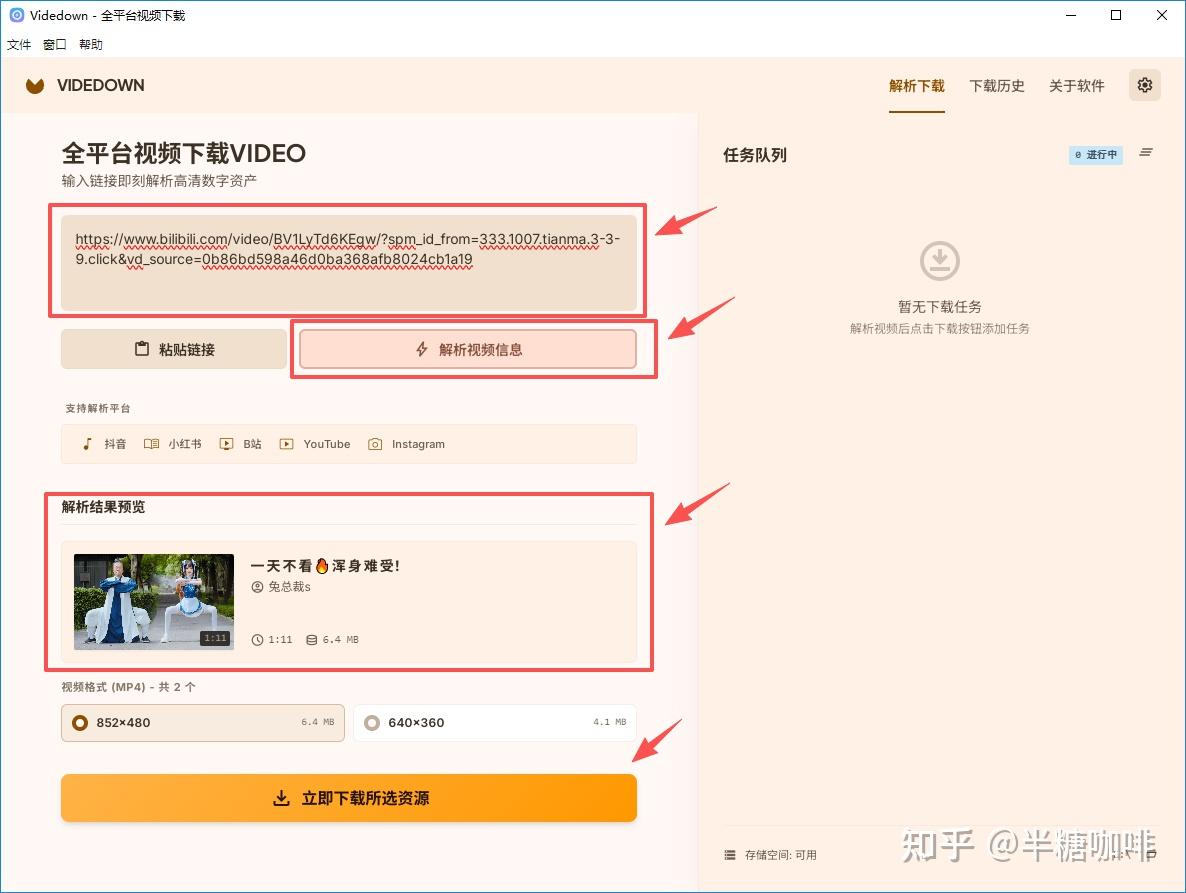Viewport: 1186px width, 893px height.
Task: Click the 解析结果预览 heading
Action: click(x=103, y=507)
